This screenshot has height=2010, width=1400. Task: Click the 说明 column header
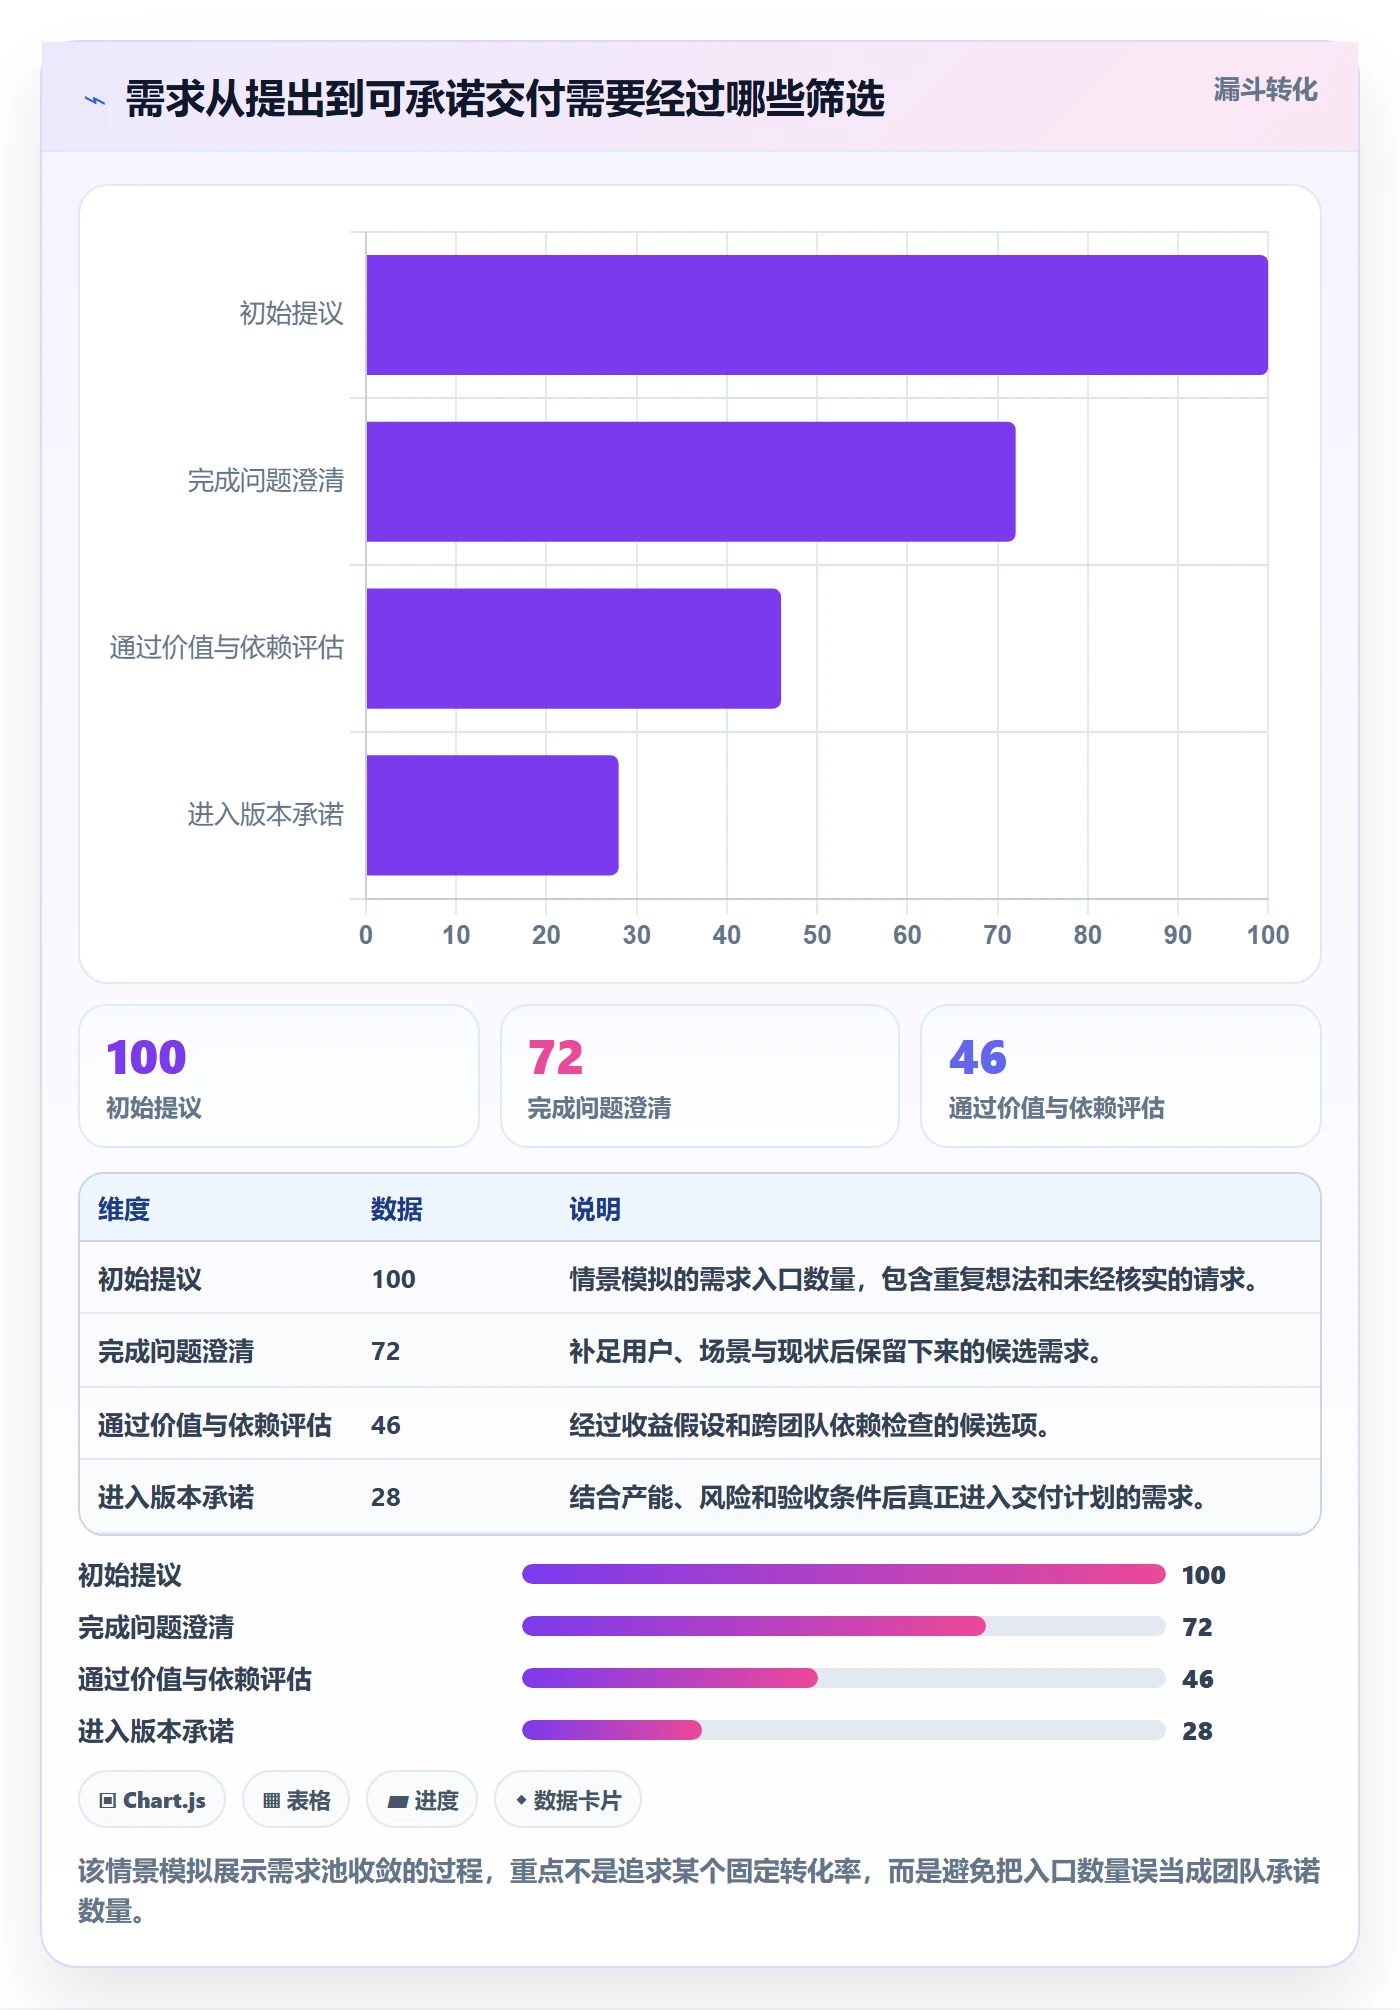[x=595, y=1209]
